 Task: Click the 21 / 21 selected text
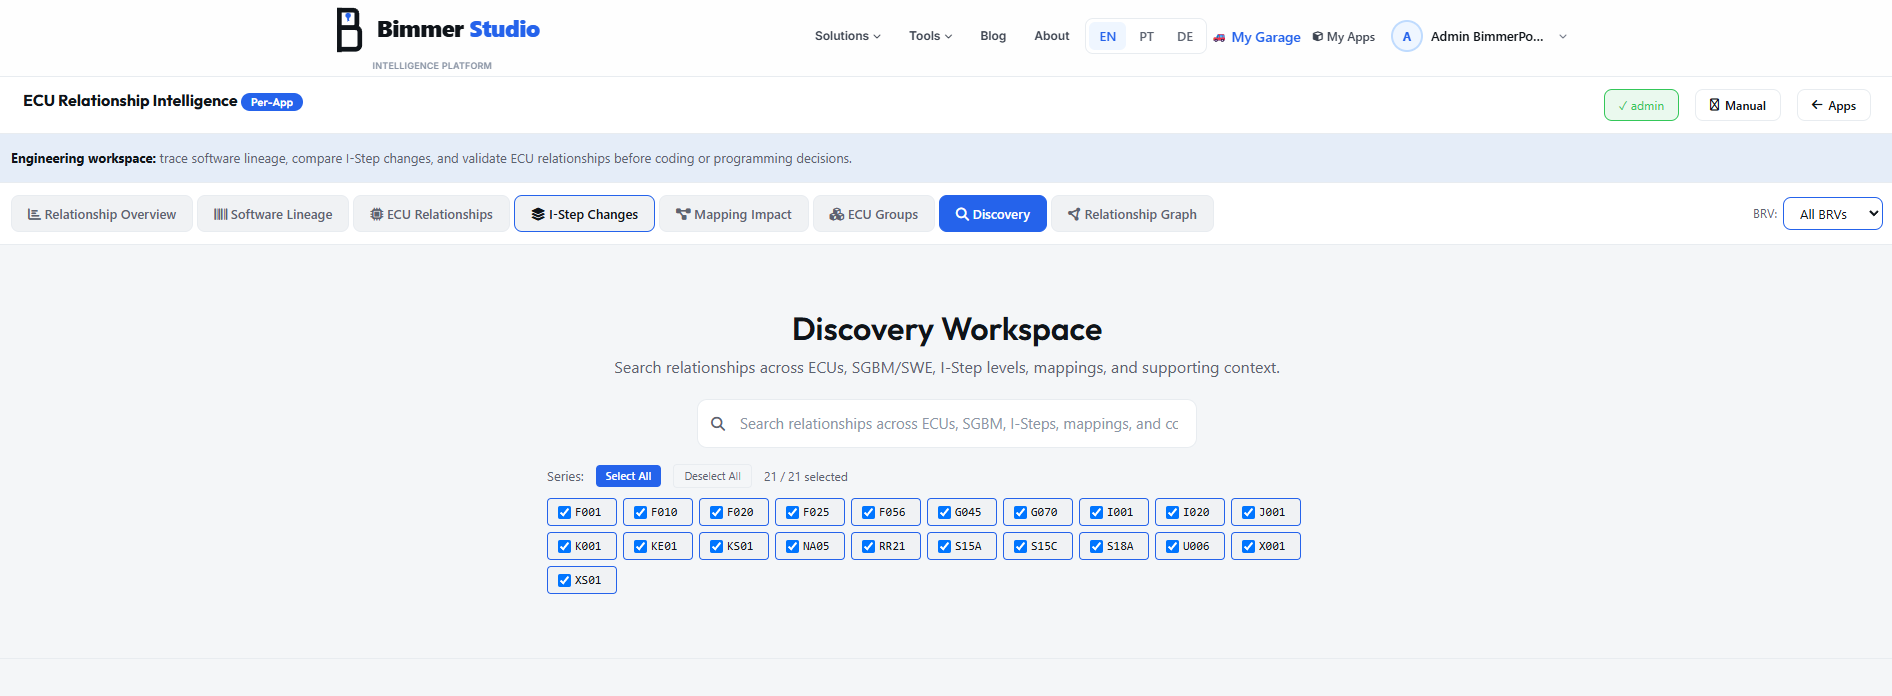point(806,477)
